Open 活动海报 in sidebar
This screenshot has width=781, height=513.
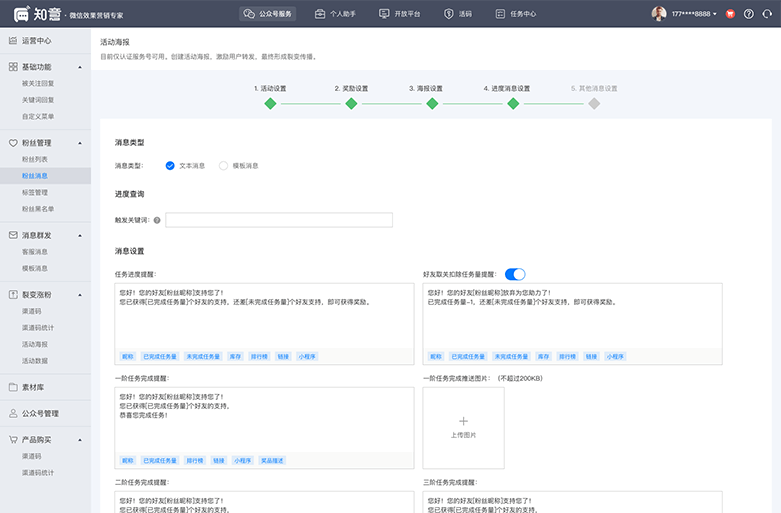tap(35, 344)
